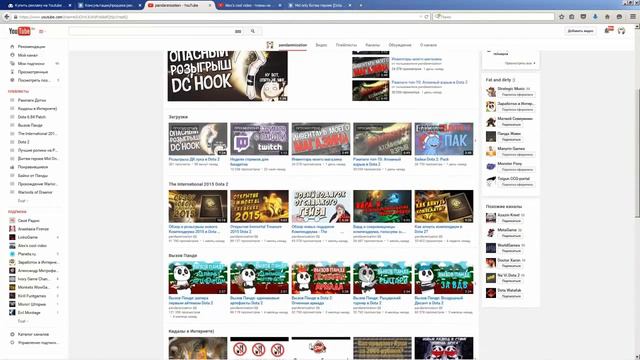Open the on-screen keyboard icon in the search box

[238, 31]
